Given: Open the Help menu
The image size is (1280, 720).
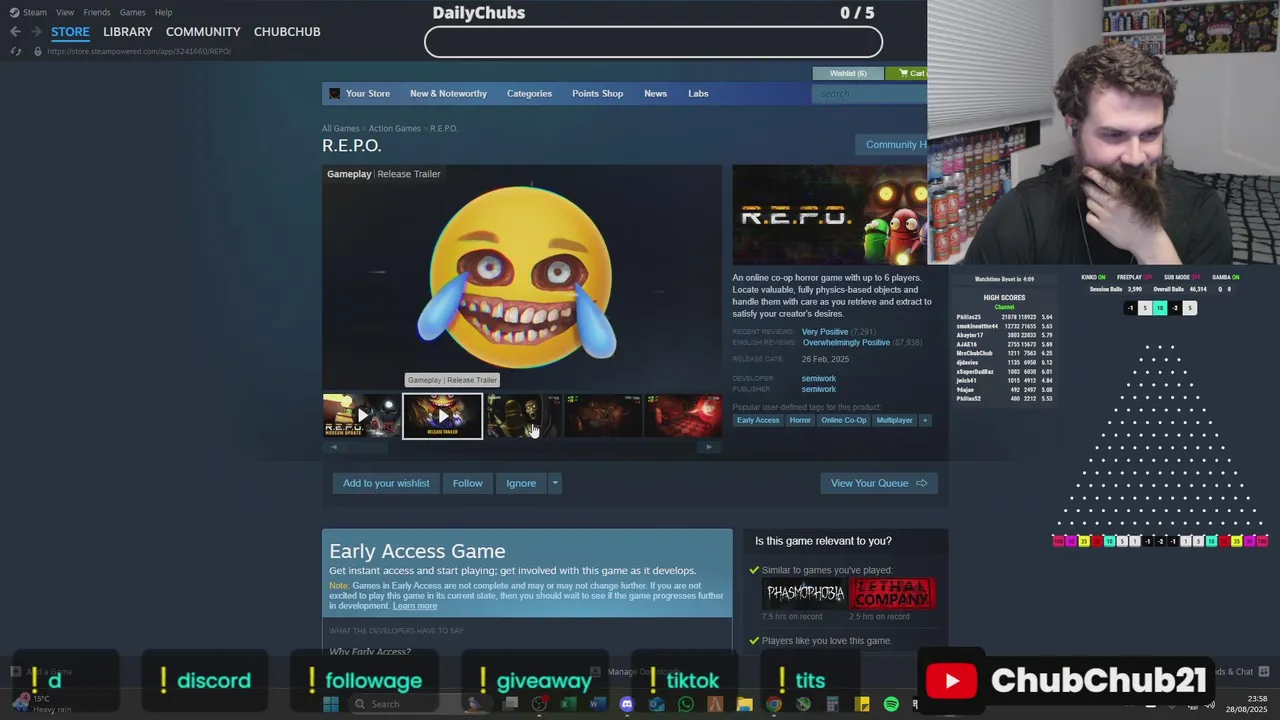Looking at the screenshot, I should tap(163, 12).
